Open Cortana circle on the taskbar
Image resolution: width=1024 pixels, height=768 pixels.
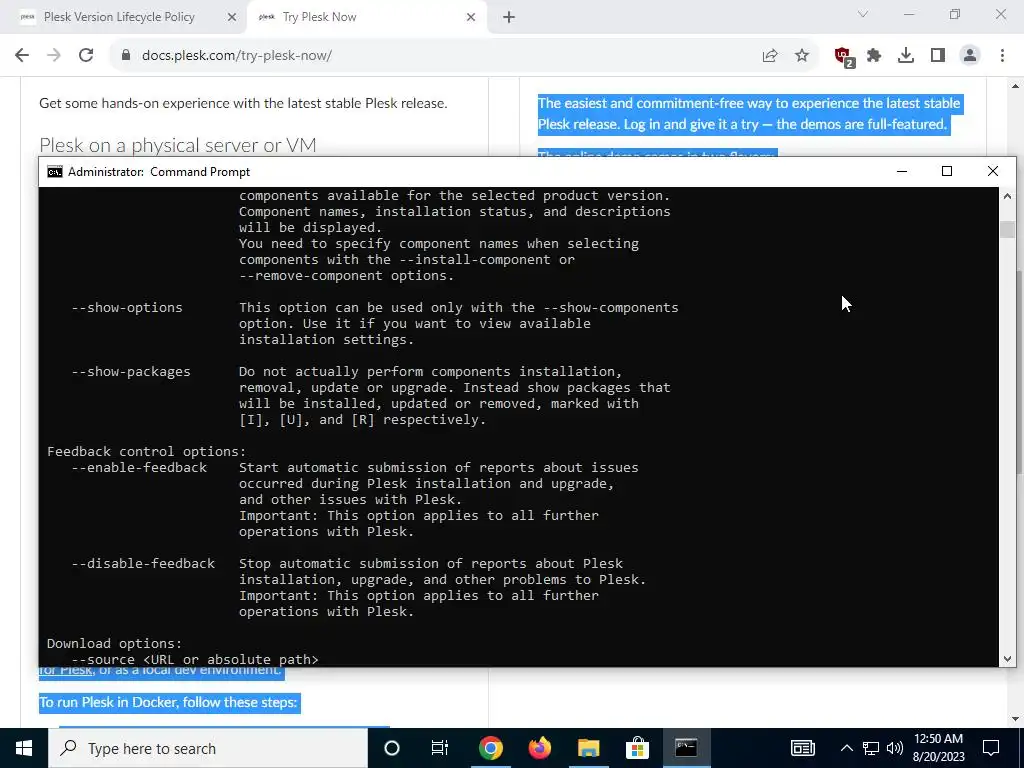(x=392, y=748)
